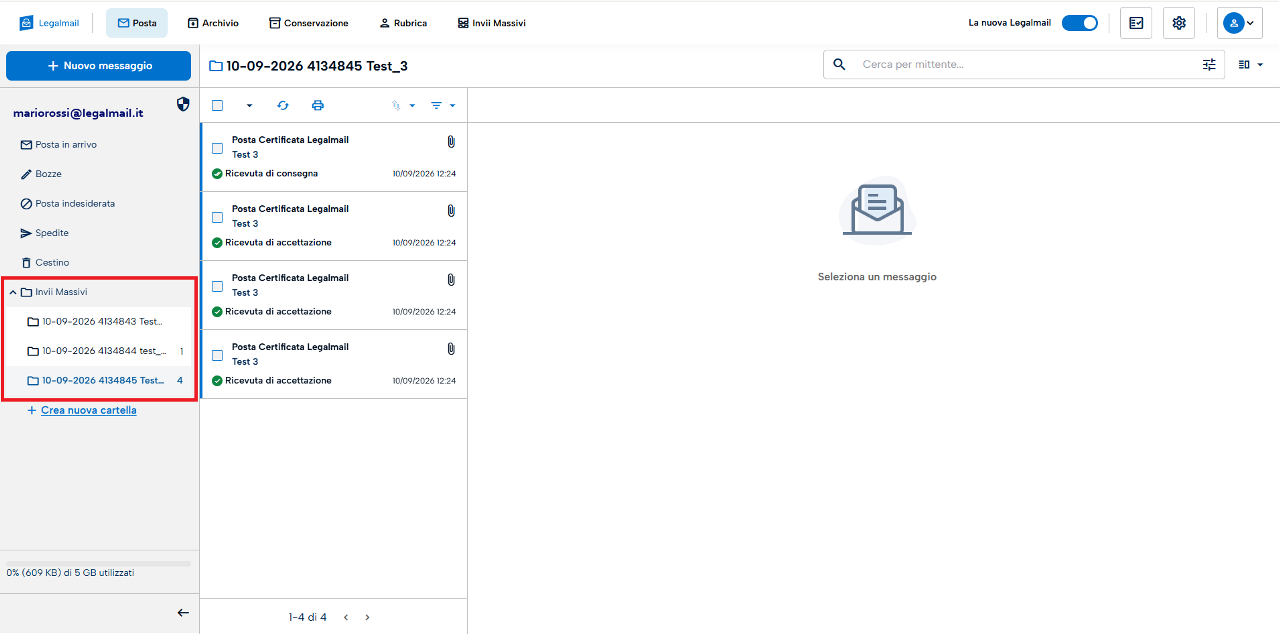Screen dimensions: 1280x634
Task: Open the Conservazione tab
Action: coord(308,23)
